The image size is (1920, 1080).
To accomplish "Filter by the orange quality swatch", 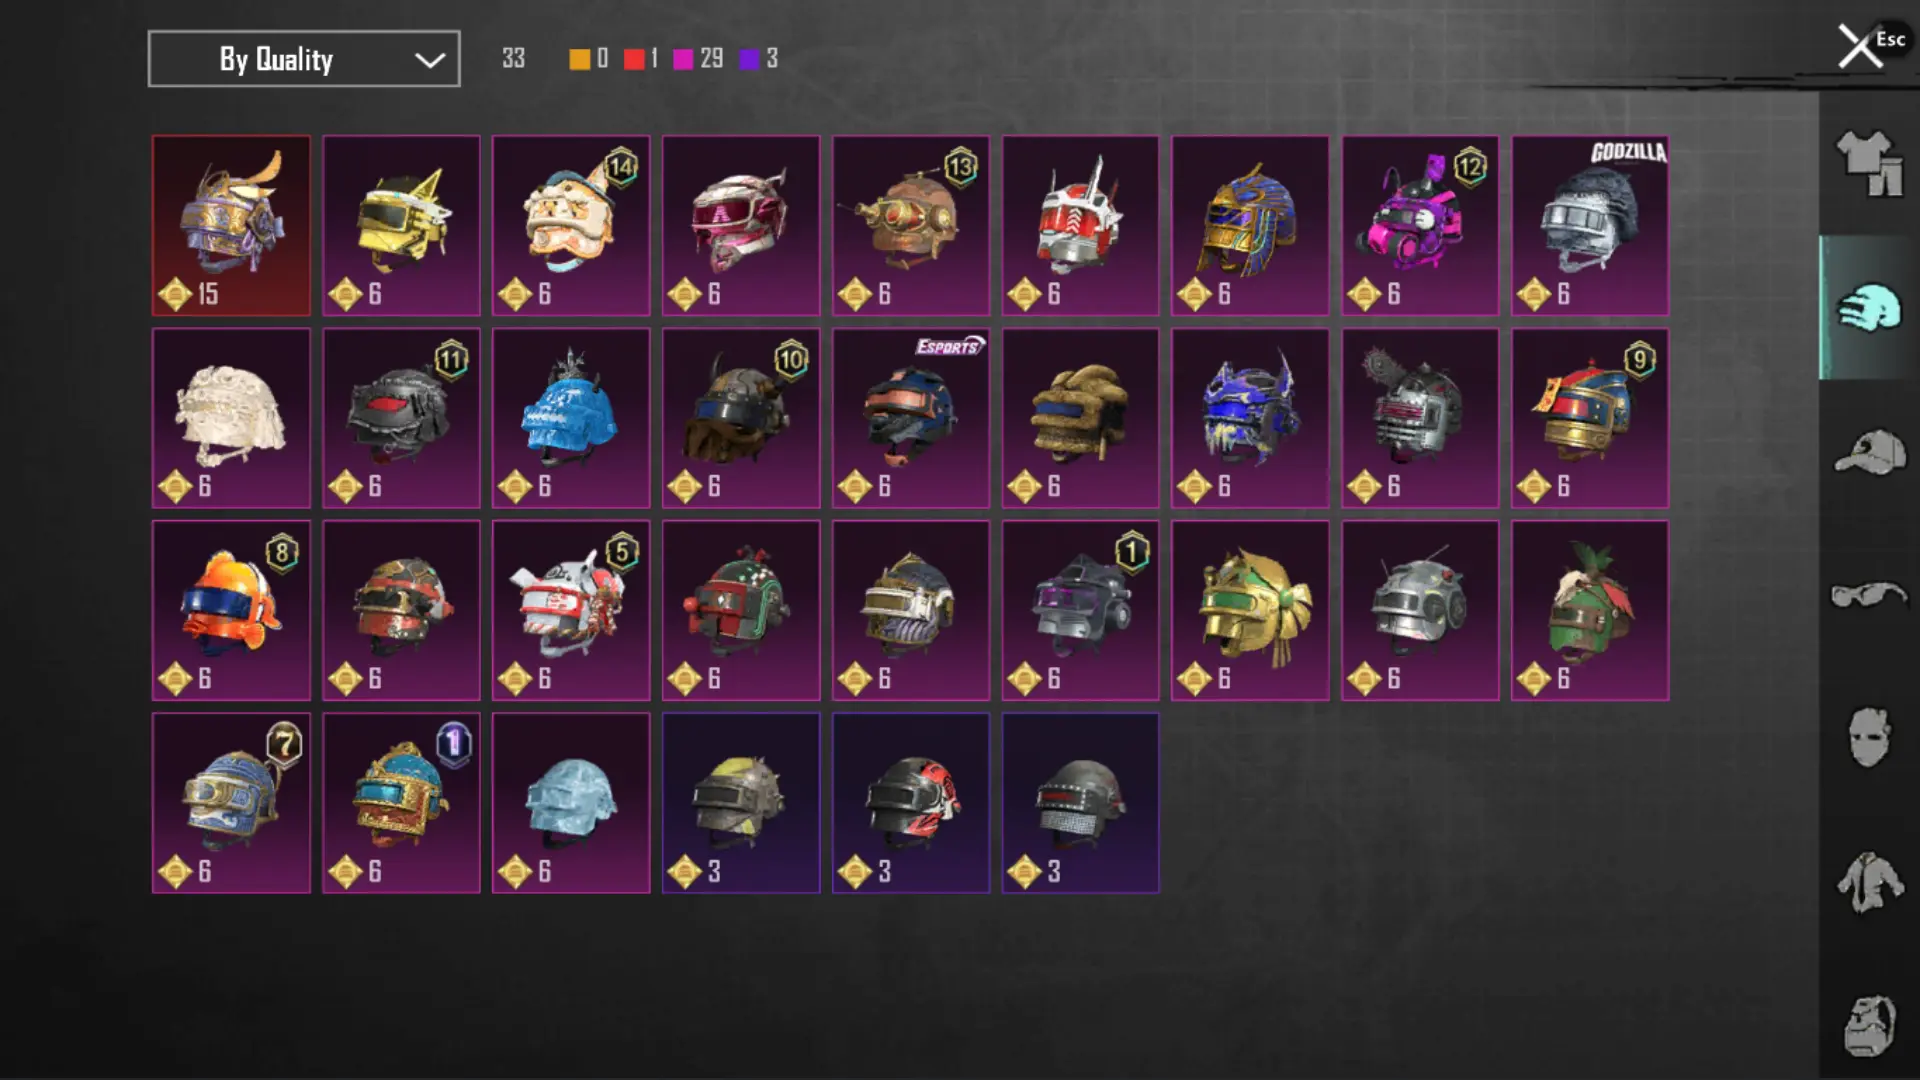I will (580, 59).
